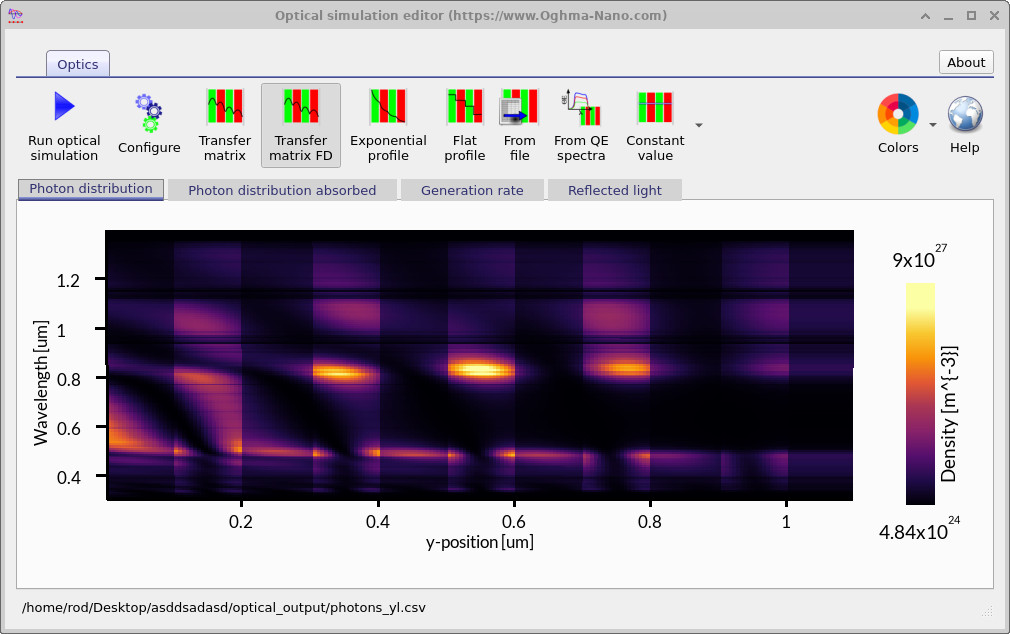Open the Configure settings
1010x634 pixels.
149,125
